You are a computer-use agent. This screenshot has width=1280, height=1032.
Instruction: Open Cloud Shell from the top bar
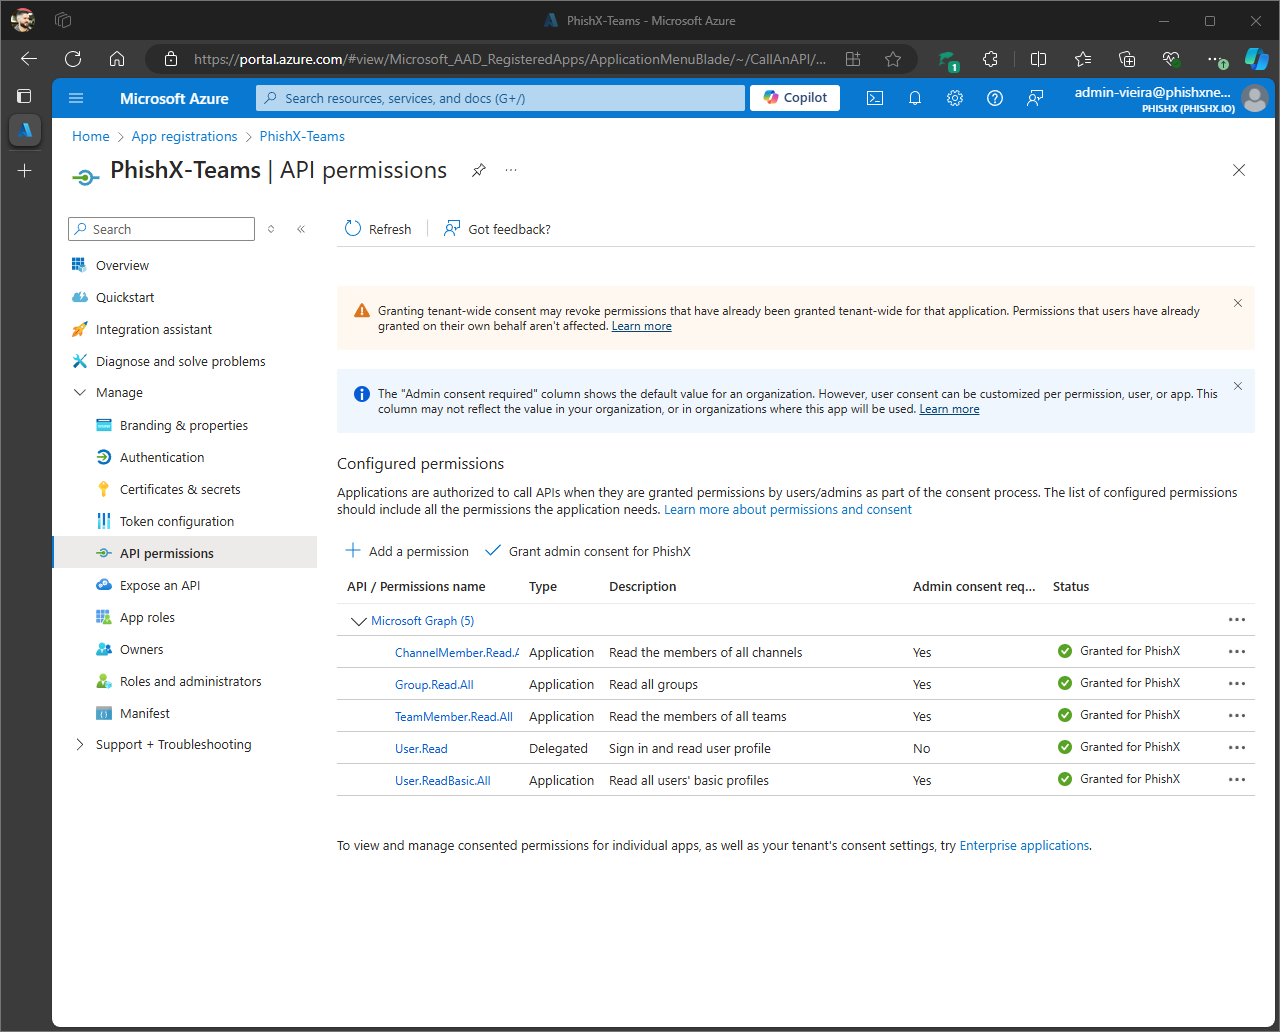875,98
